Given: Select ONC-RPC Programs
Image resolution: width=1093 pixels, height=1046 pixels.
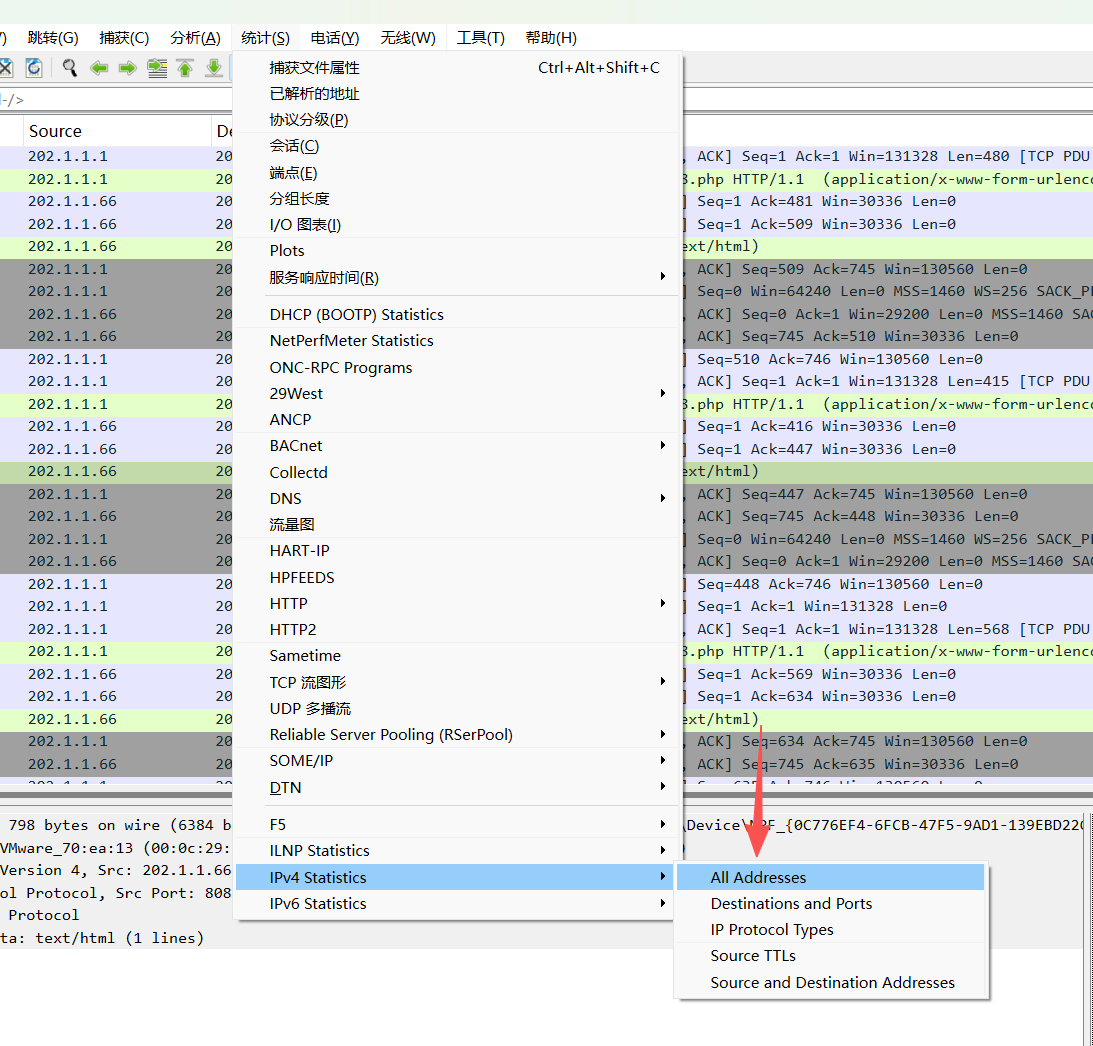Looking at the screenshot, I should [x=457, y=368].
